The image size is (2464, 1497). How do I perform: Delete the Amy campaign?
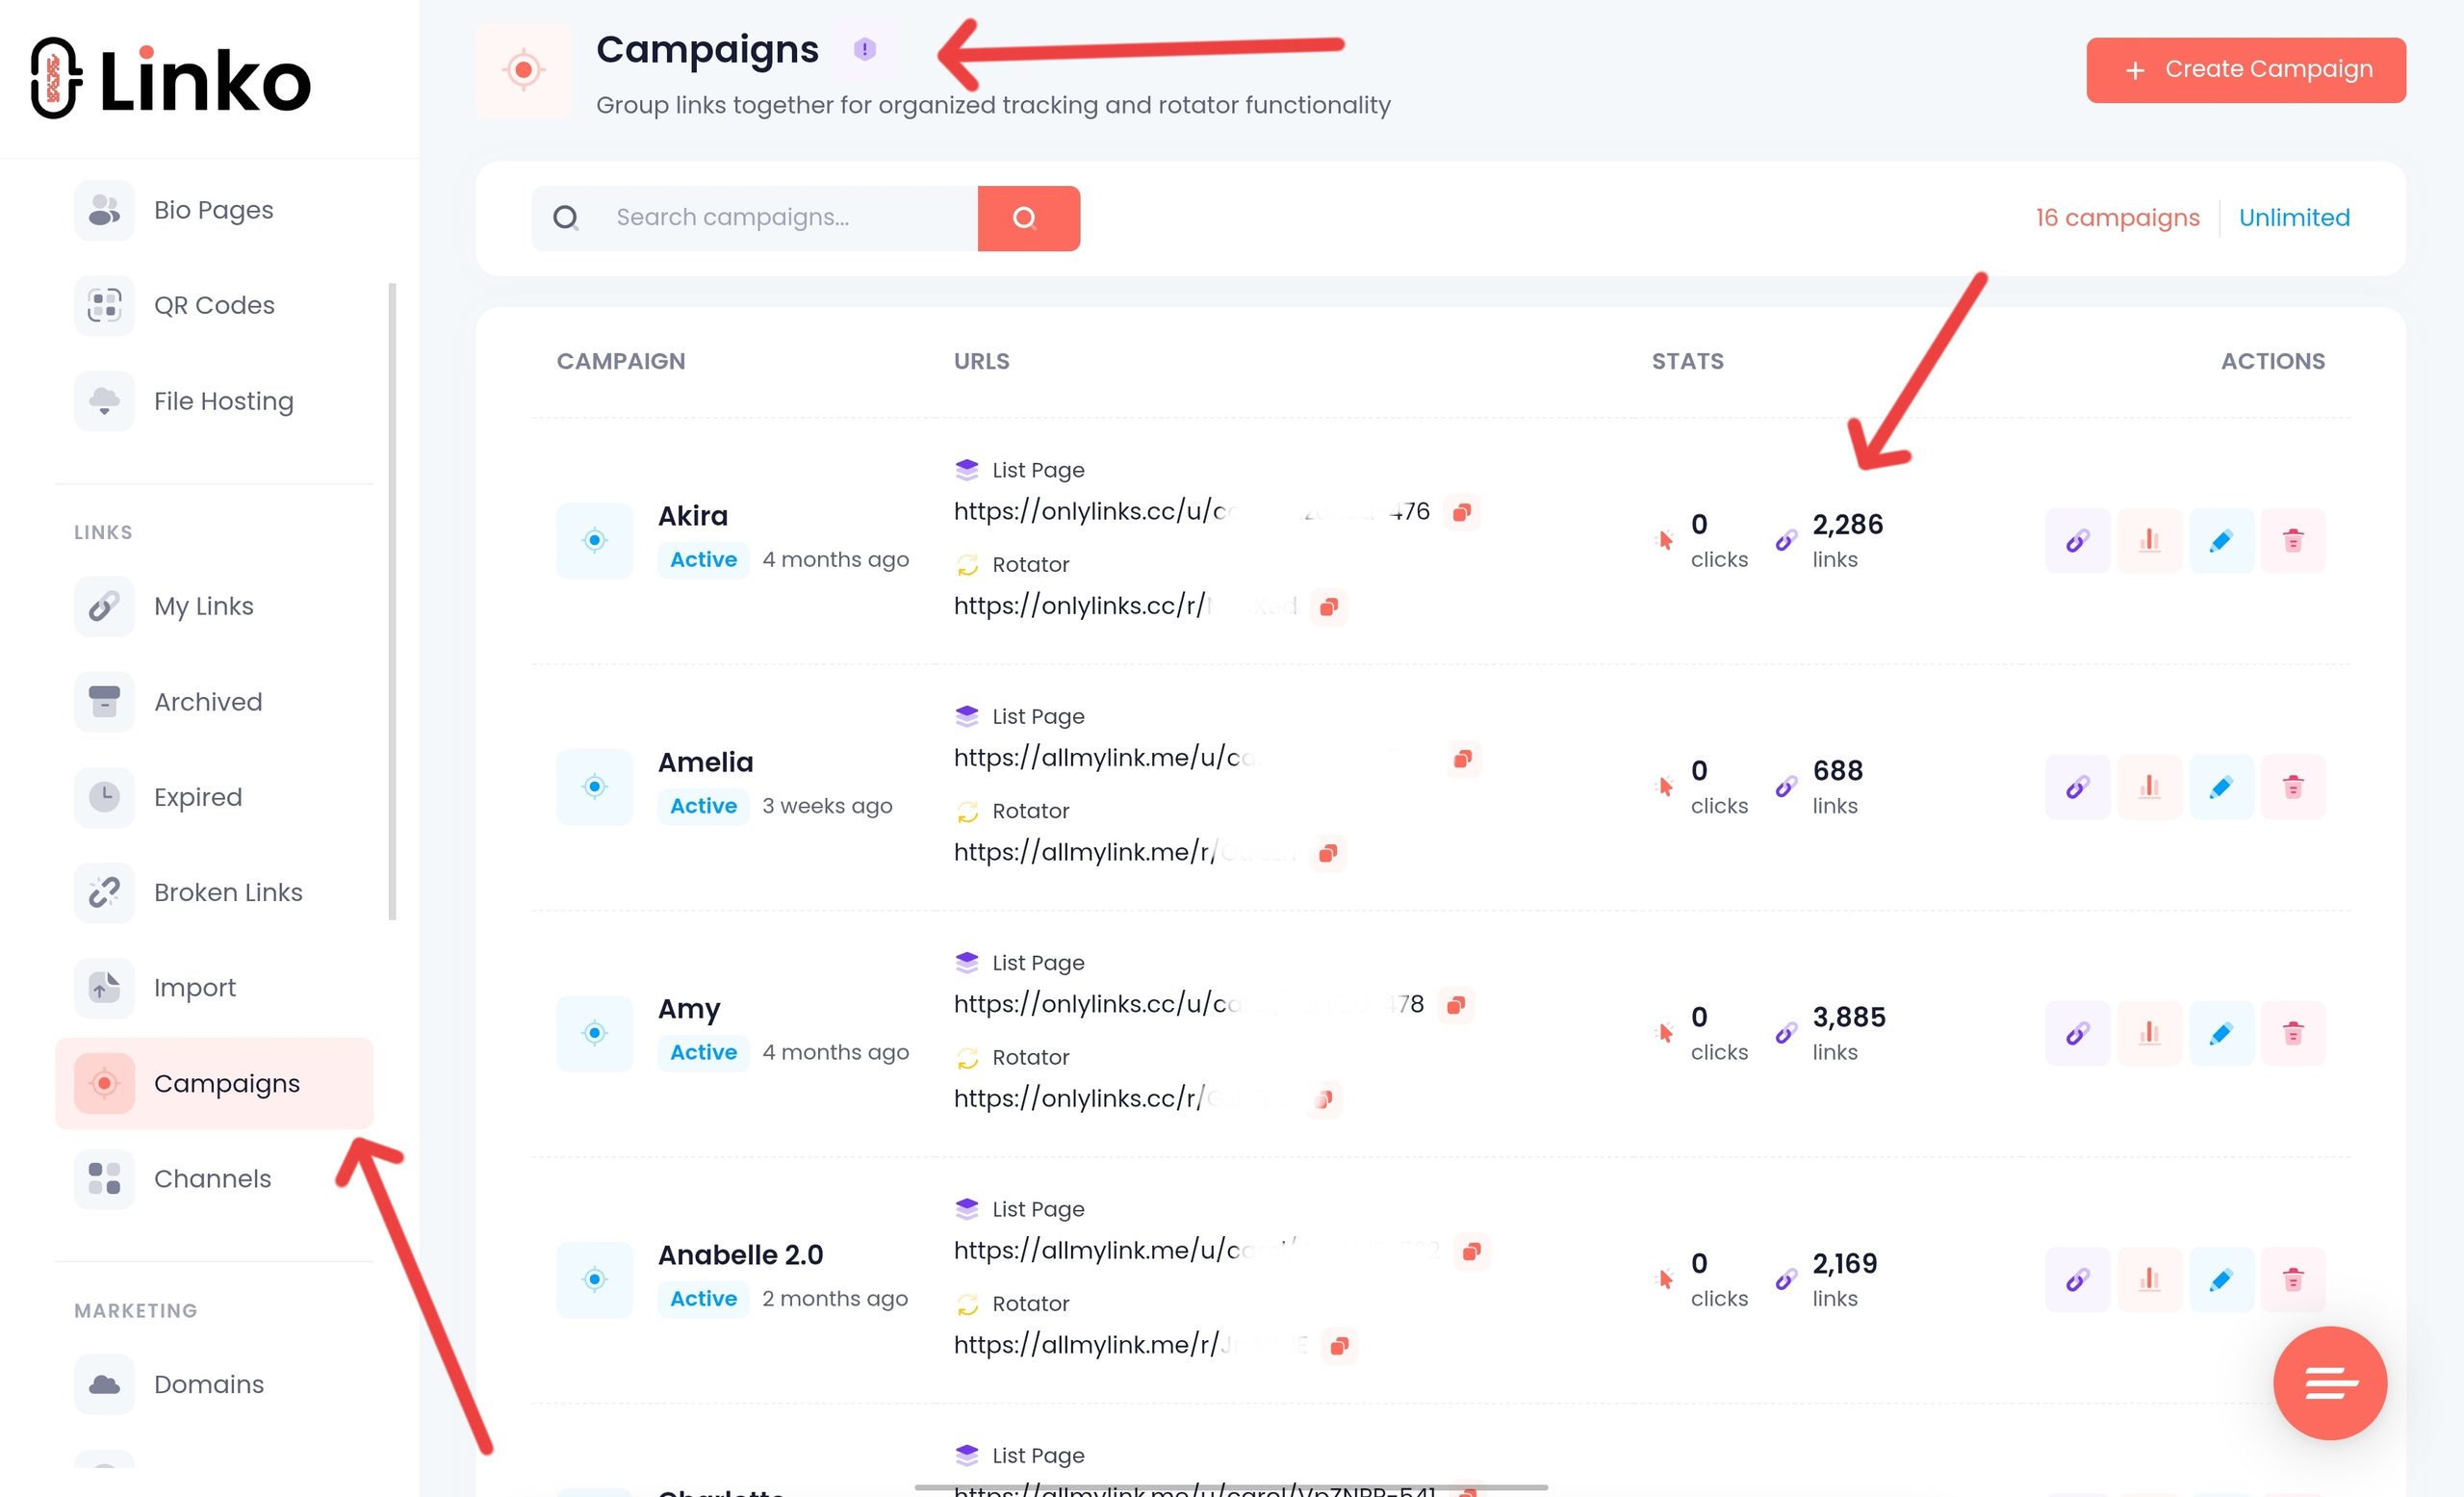[2293, 1033]
